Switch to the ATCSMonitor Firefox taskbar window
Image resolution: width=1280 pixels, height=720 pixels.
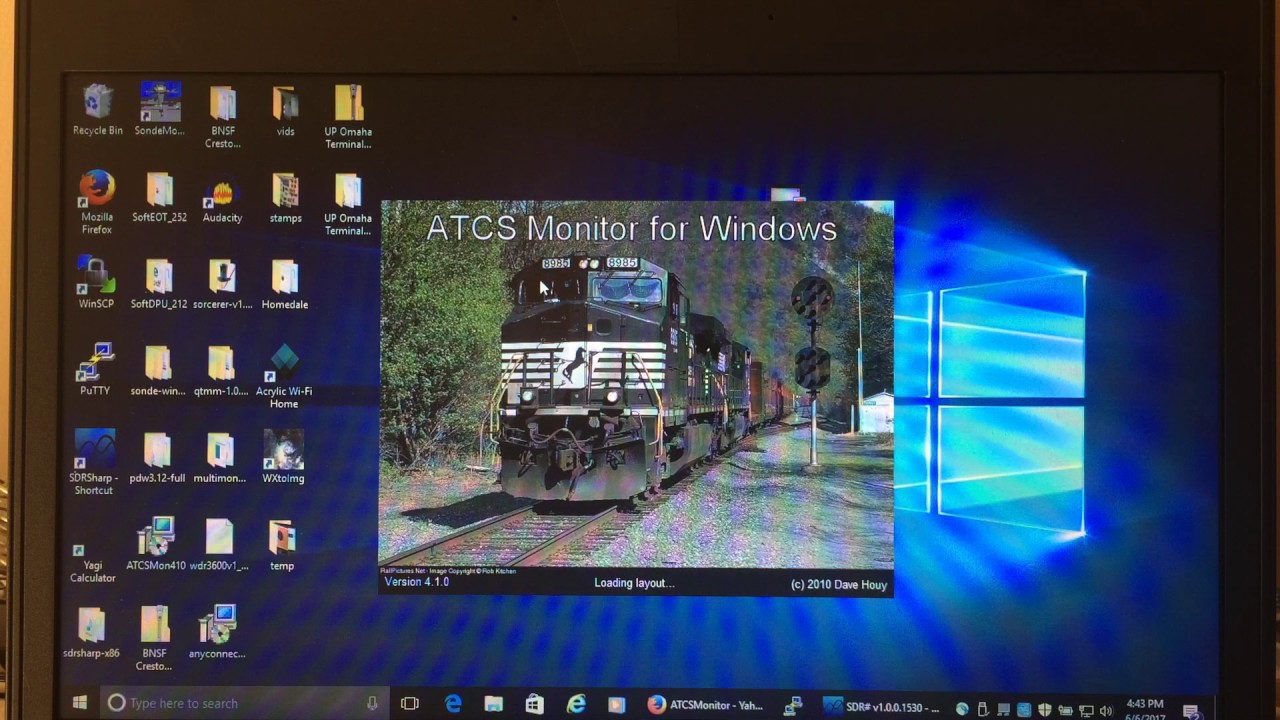point(705,705)
